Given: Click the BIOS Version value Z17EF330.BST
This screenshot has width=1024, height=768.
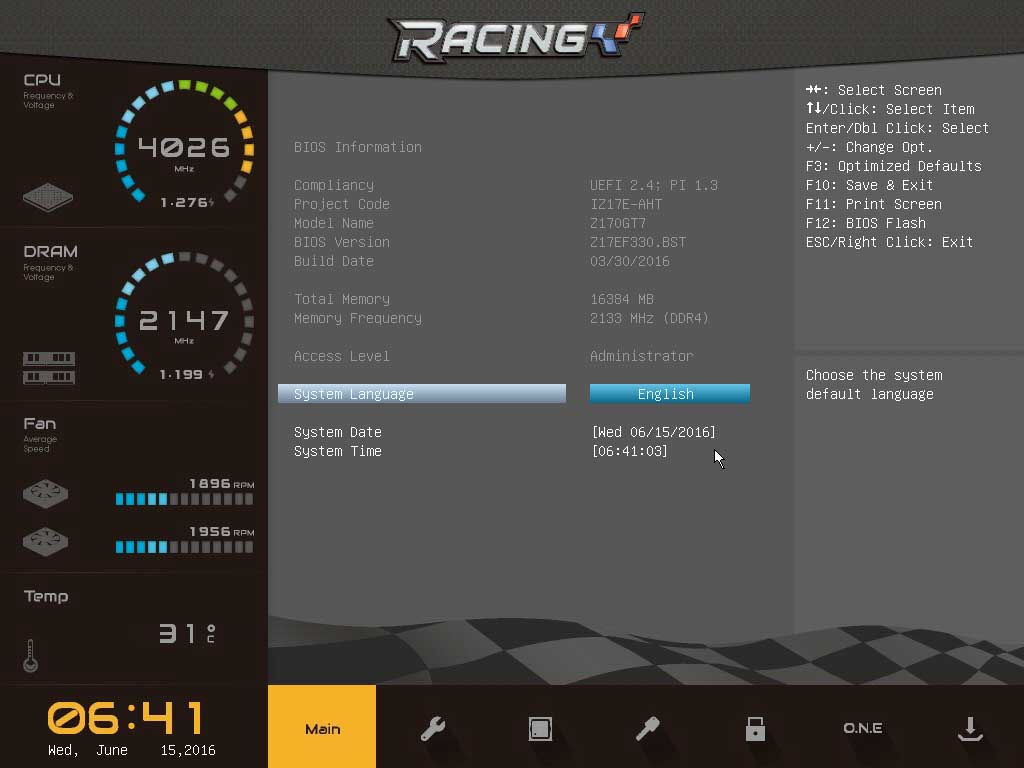Looking at the screenshot, I should pos(638,242).
